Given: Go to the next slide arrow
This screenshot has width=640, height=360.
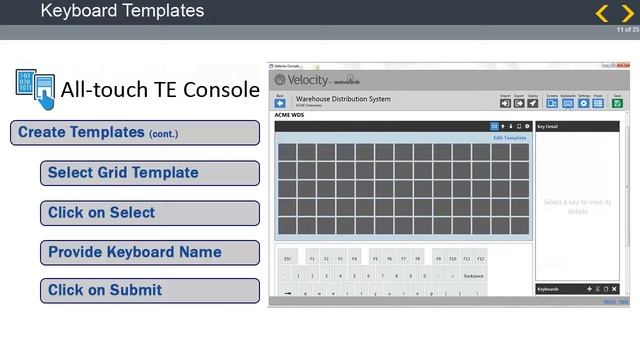Looking at the screenshot, I should (x=628, y=13).
